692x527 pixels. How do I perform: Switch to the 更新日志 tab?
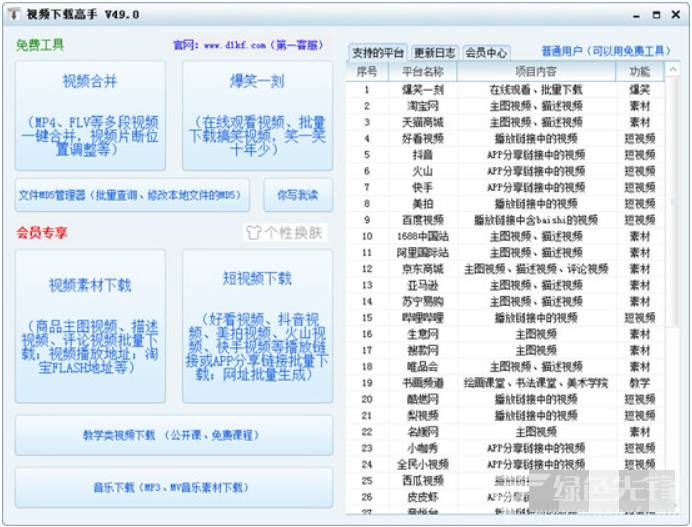435,52
